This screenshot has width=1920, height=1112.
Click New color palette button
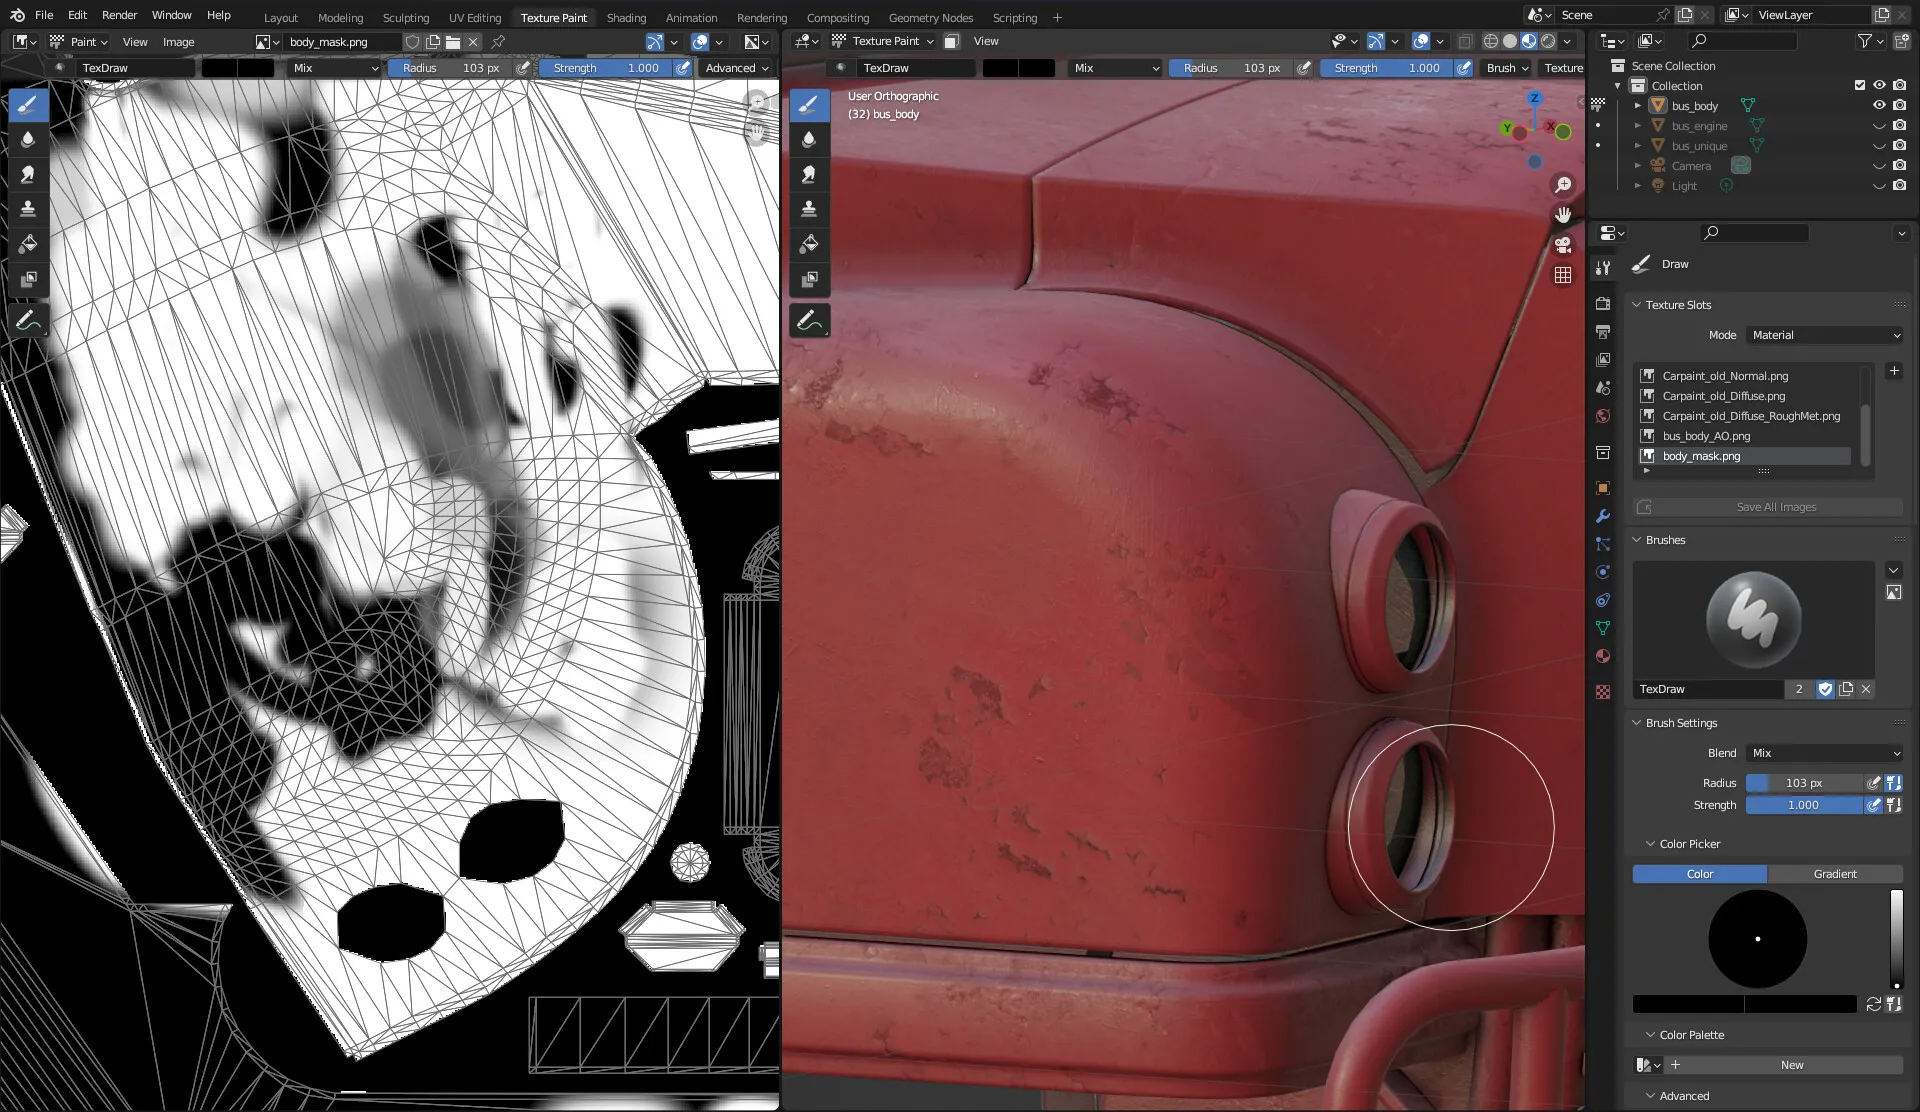(1791, 1065)
